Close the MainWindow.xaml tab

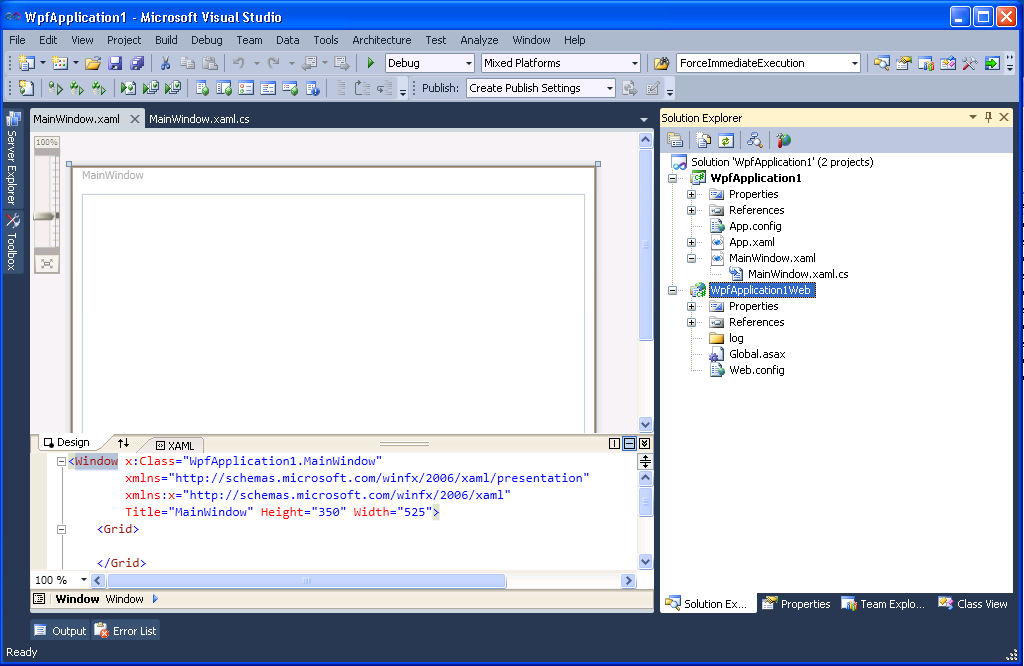pyautogui.click(x=135, y=119)
